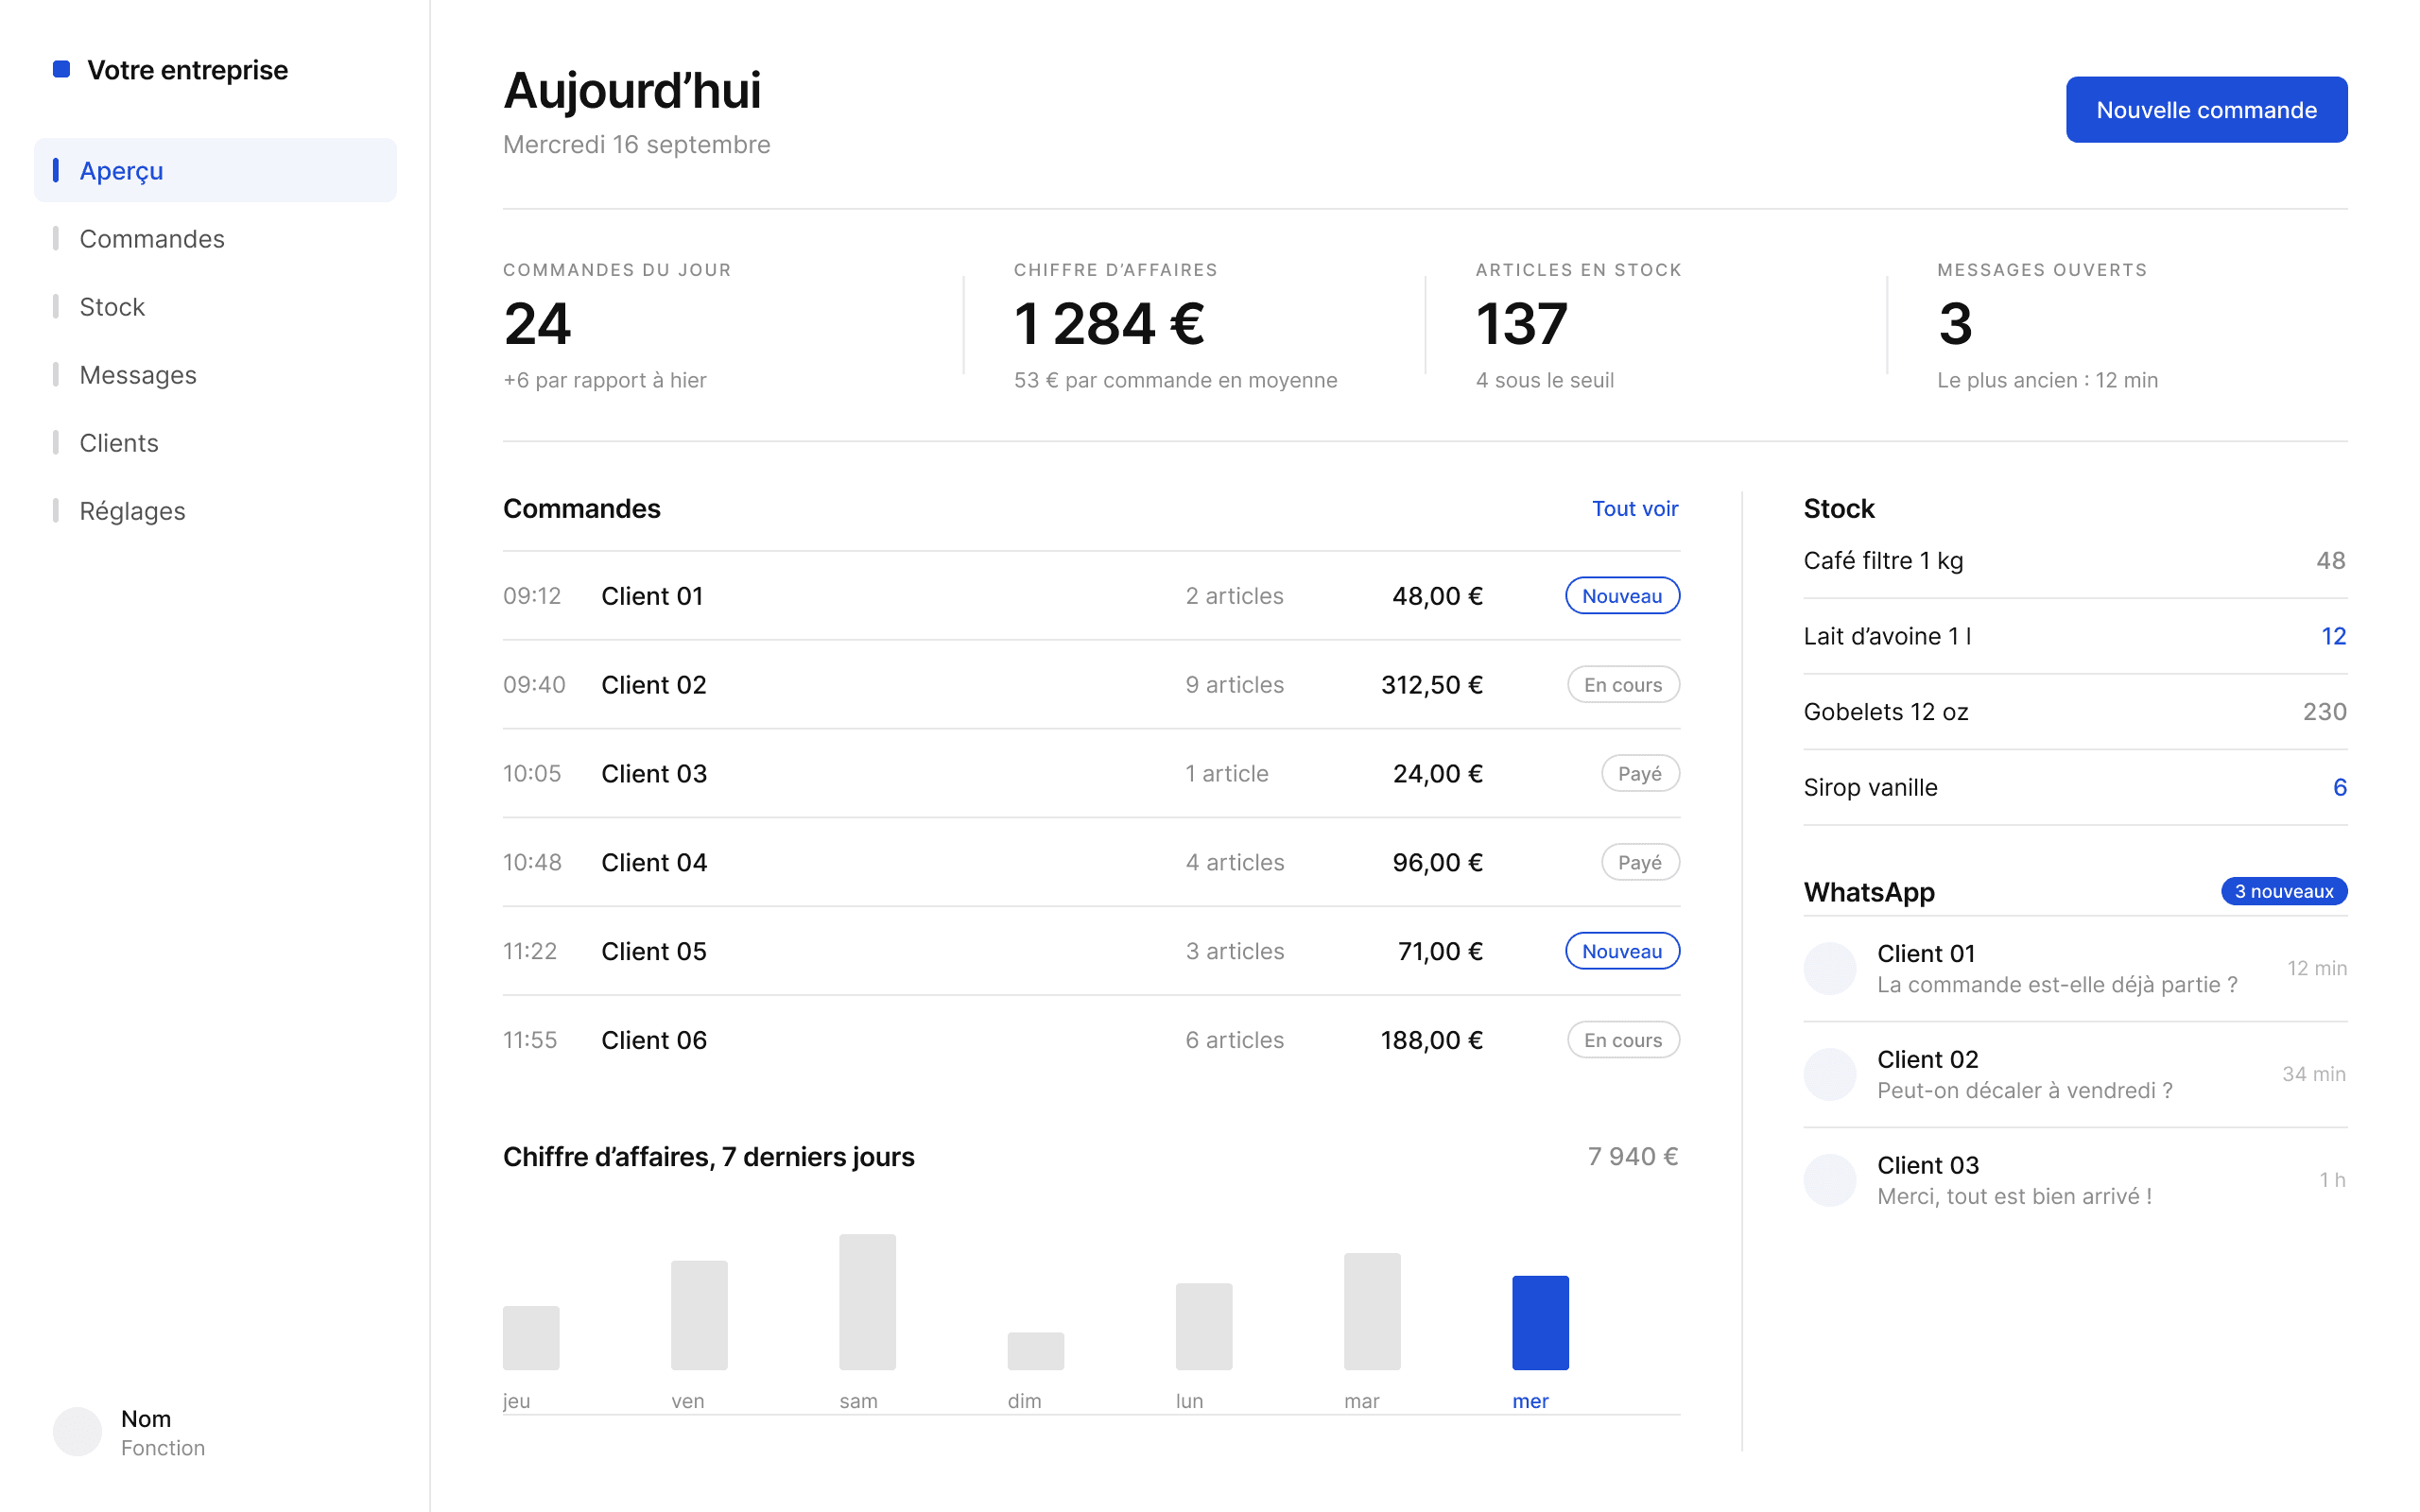Go to Commandes in the sidebar
The image size is (2420, 1512).
pos(215,238)
